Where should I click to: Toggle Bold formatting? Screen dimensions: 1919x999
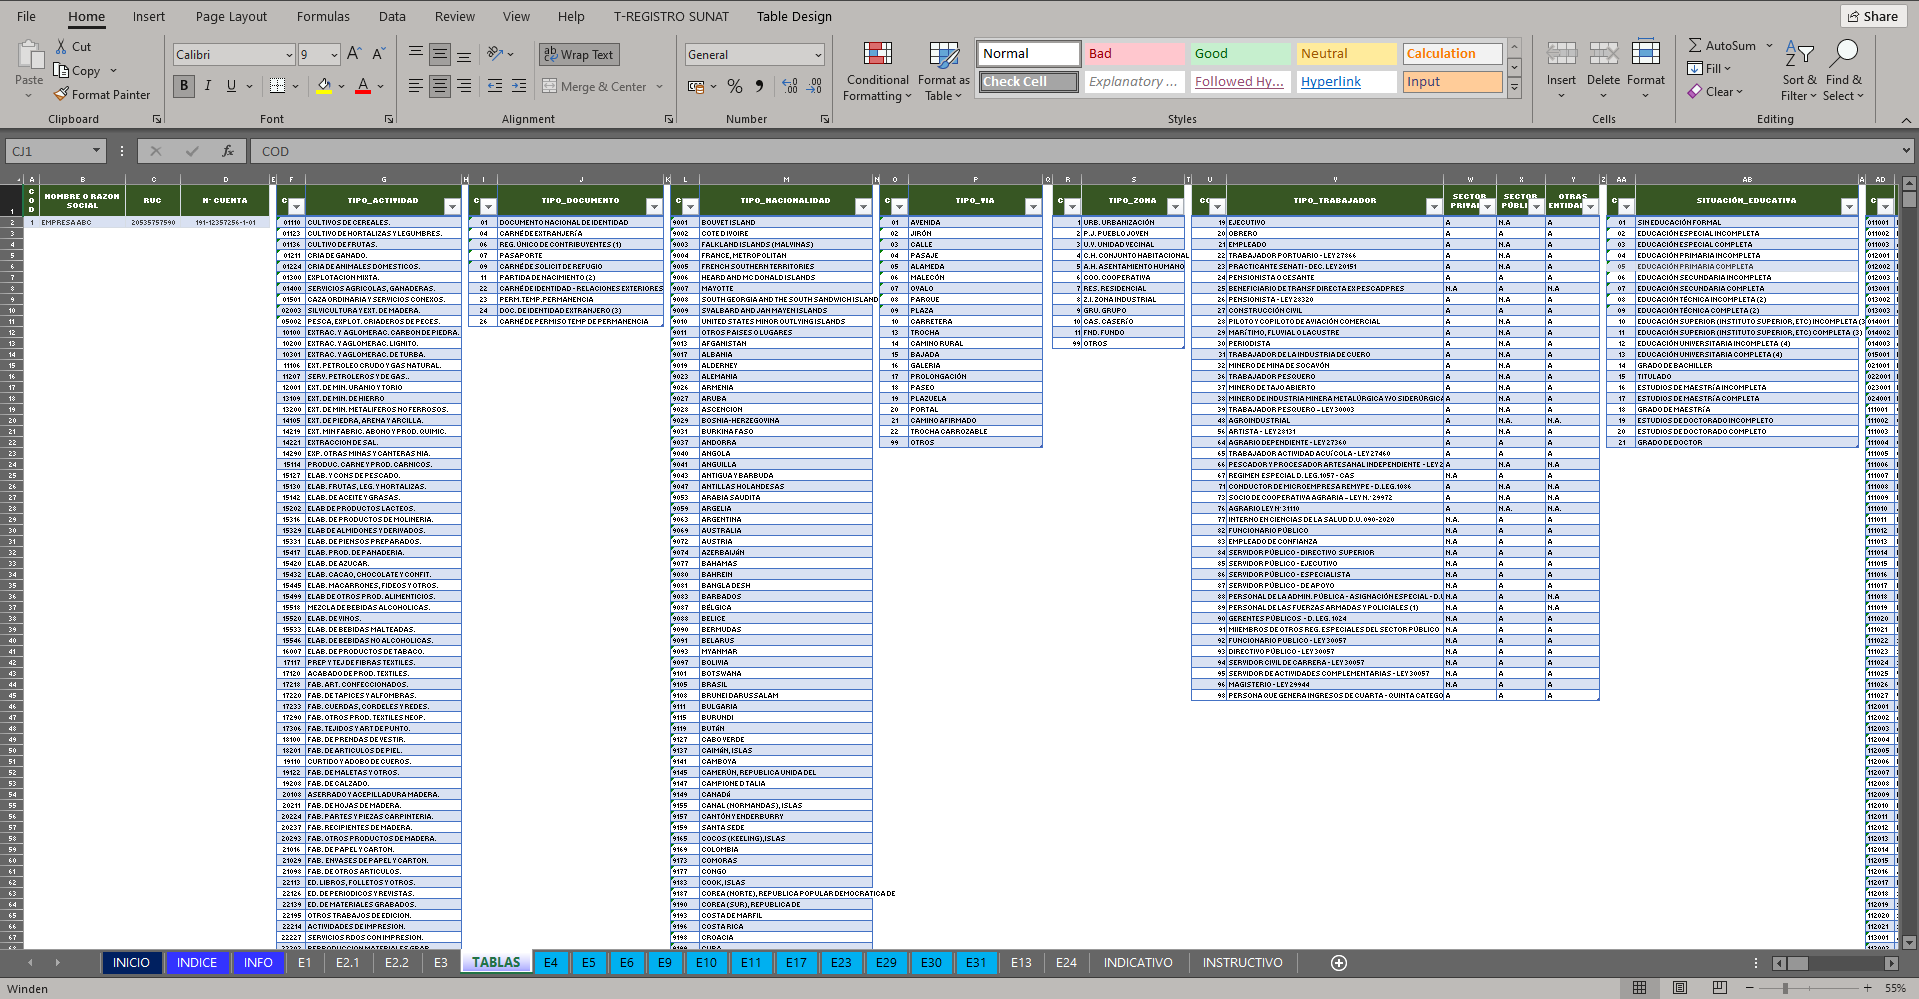[x=184, y=86]
